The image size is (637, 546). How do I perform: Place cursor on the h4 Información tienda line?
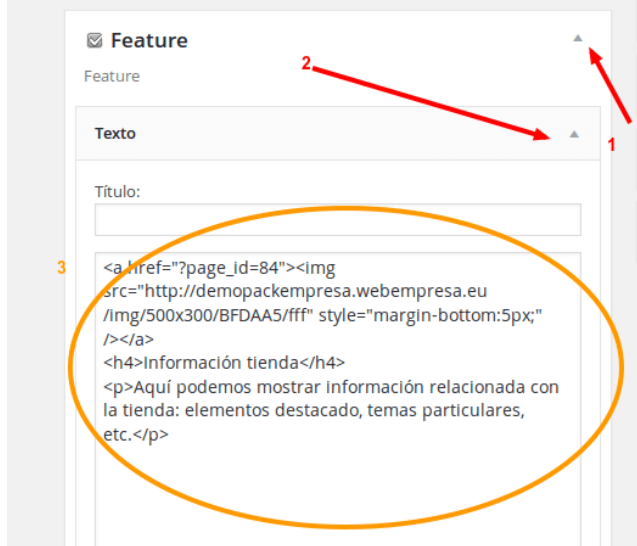tap(224, 362)
